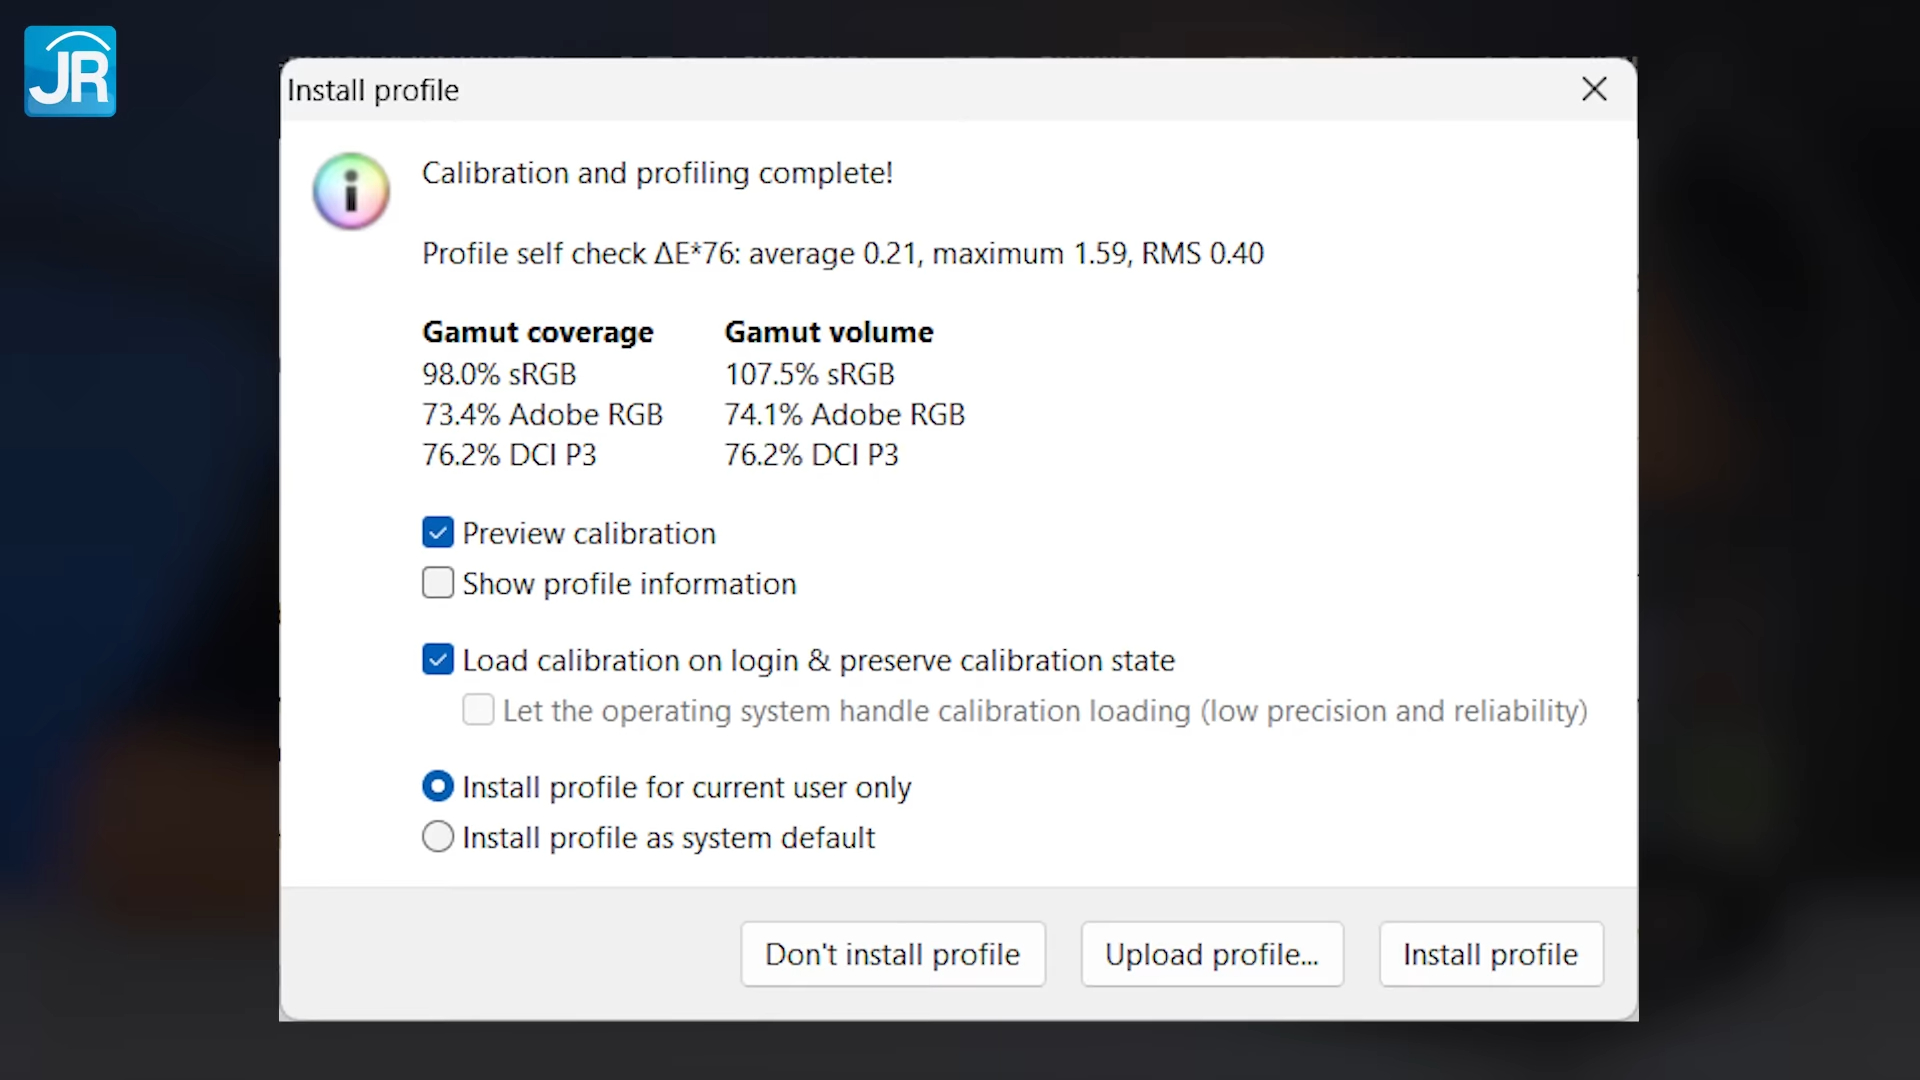Toggle Load calibration on login checkbox
The image size is (1920, 1080).
(438, 660)
